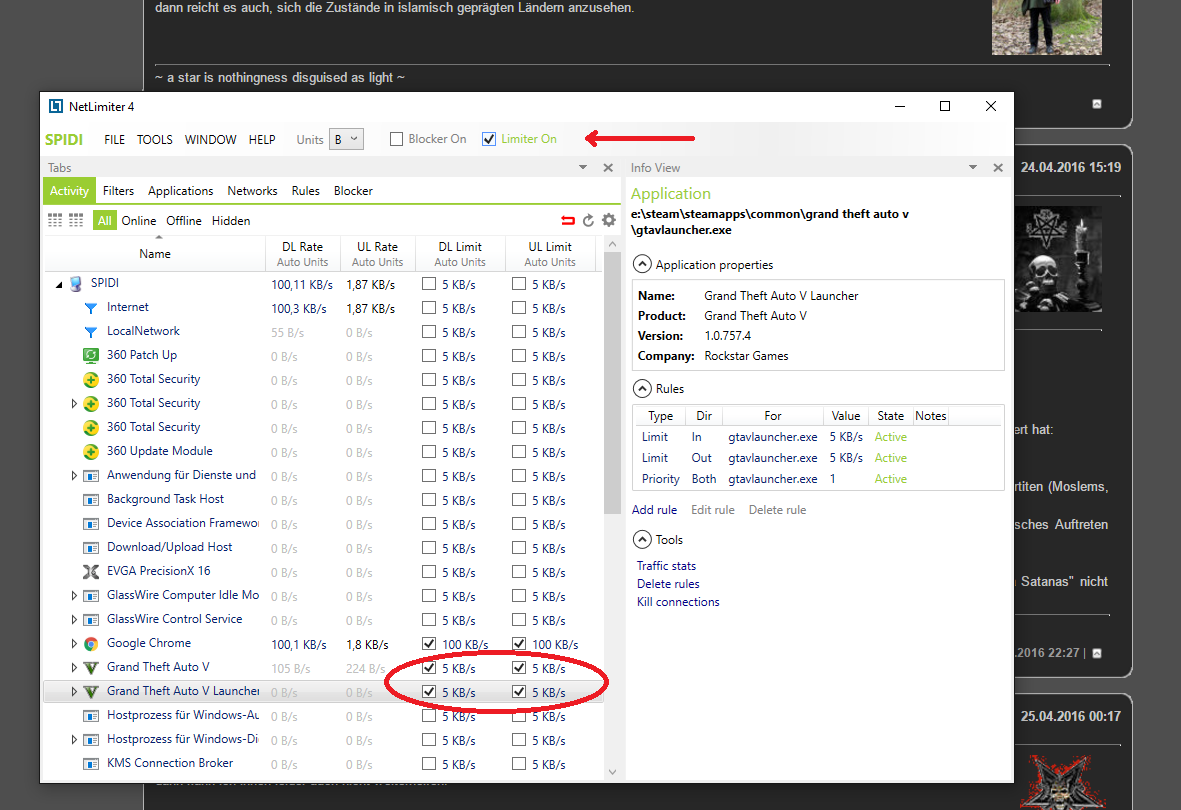This screenshot has width=1181, height=810.
Task: Click the refresh icon in Activity toolbar
Action: tap(588, 221)
